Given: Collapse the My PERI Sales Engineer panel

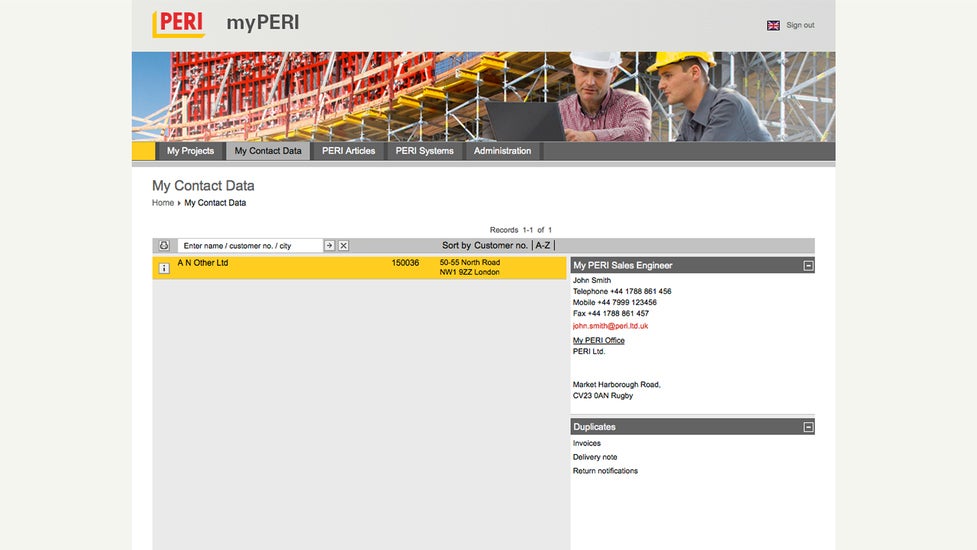Looking at the screenshot, I should [808, 265].
